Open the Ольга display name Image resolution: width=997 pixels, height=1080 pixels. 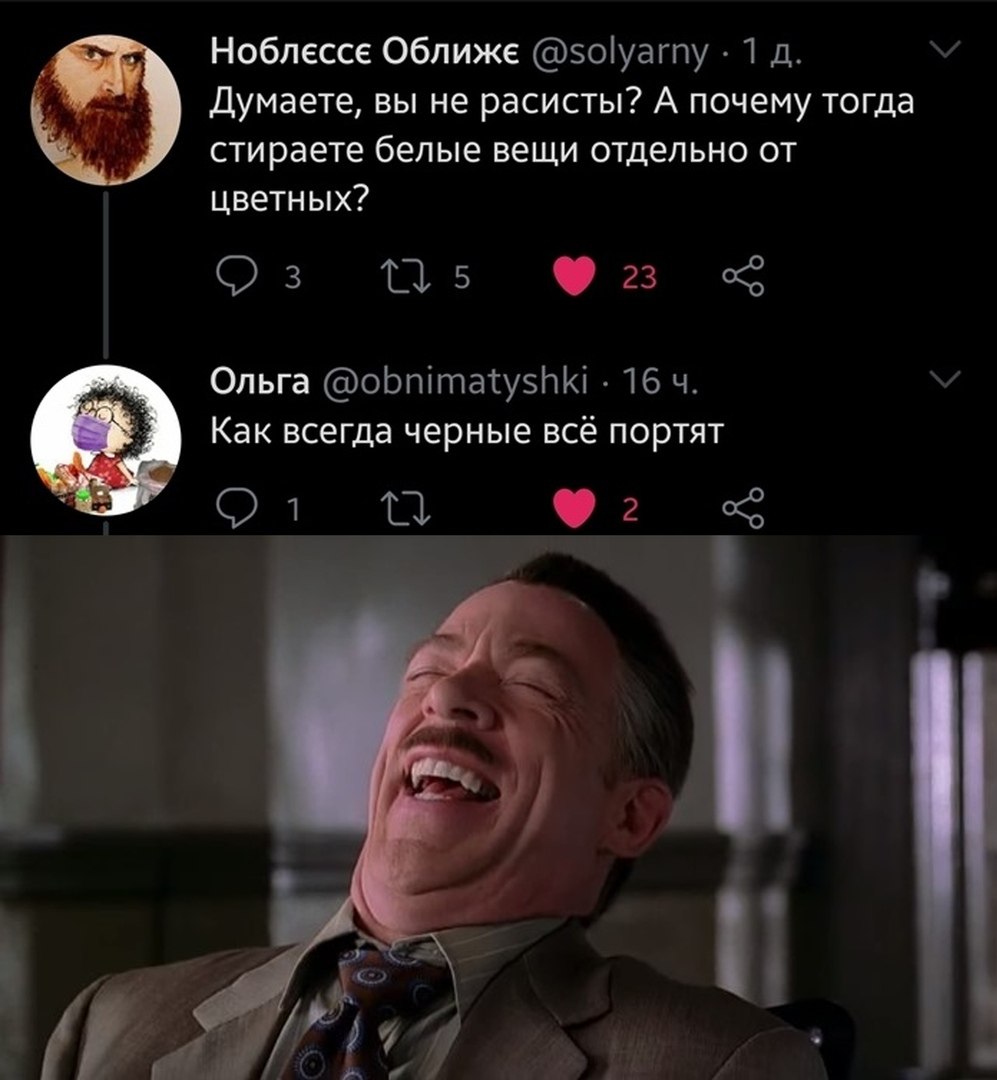tap(260, 382)
